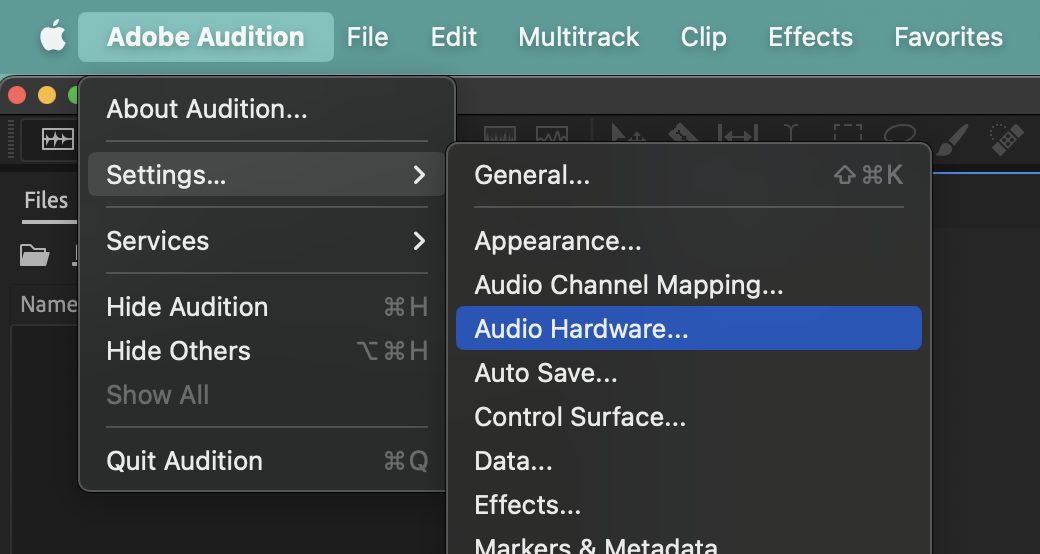Show the Spectral Pitch Display
The width and height of the screenshot is (1040, 554).
point(551,136)
